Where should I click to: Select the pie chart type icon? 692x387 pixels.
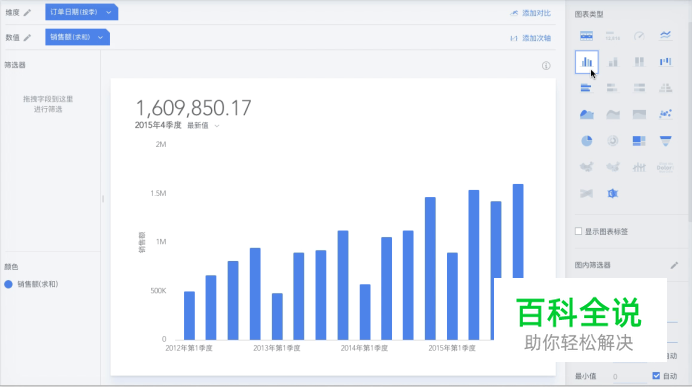[x=587, y=141]
